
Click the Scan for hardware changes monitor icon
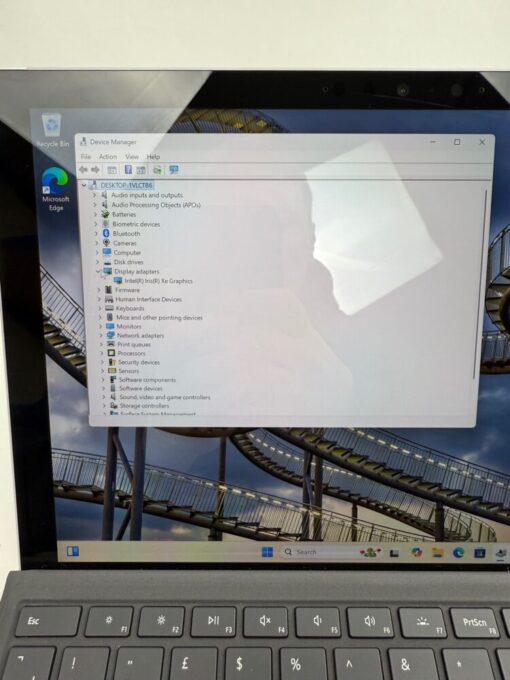(x=174, y=170)
